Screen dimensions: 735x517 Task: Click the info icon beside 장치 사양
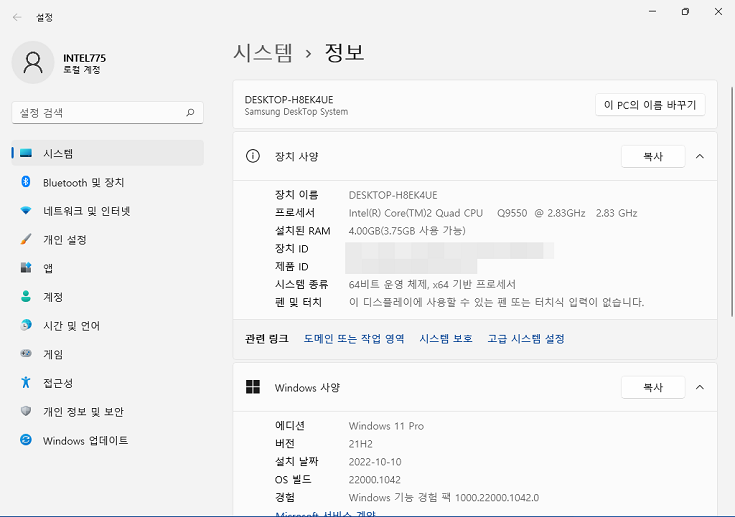point(253,156)
